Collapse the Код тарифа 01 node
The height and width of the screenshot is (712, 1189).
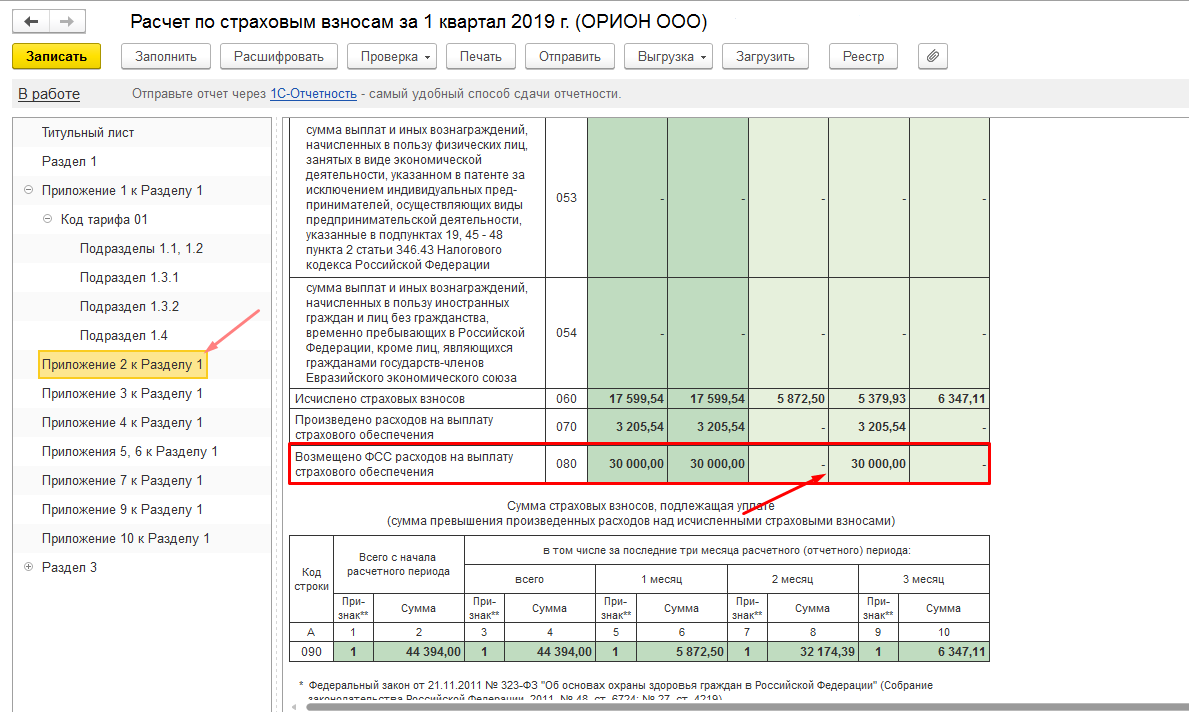(x=47, y=219)
